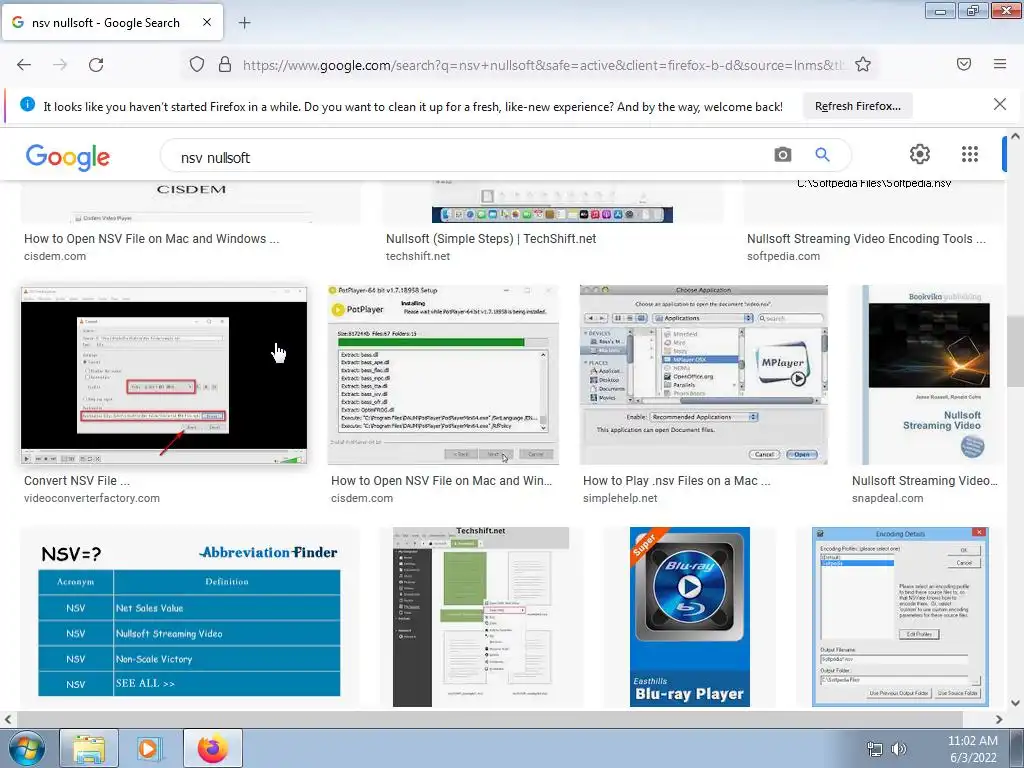Viewport: 1024px width, 768px height.
Task: Open Nullsoft Simple Steps TechShift.net result
Action: (x=491, y=239)
